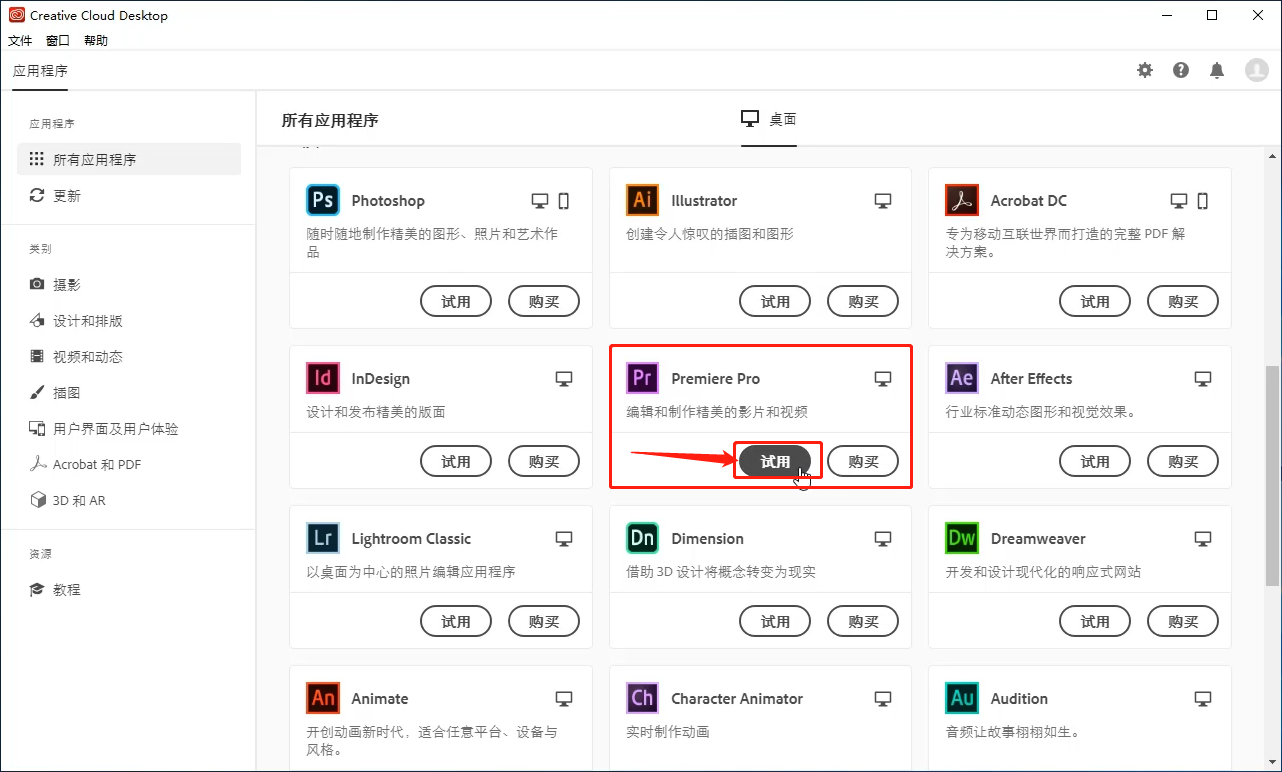
Task: Open notifications via the bell icon
Action: (x=1217, y=70)
